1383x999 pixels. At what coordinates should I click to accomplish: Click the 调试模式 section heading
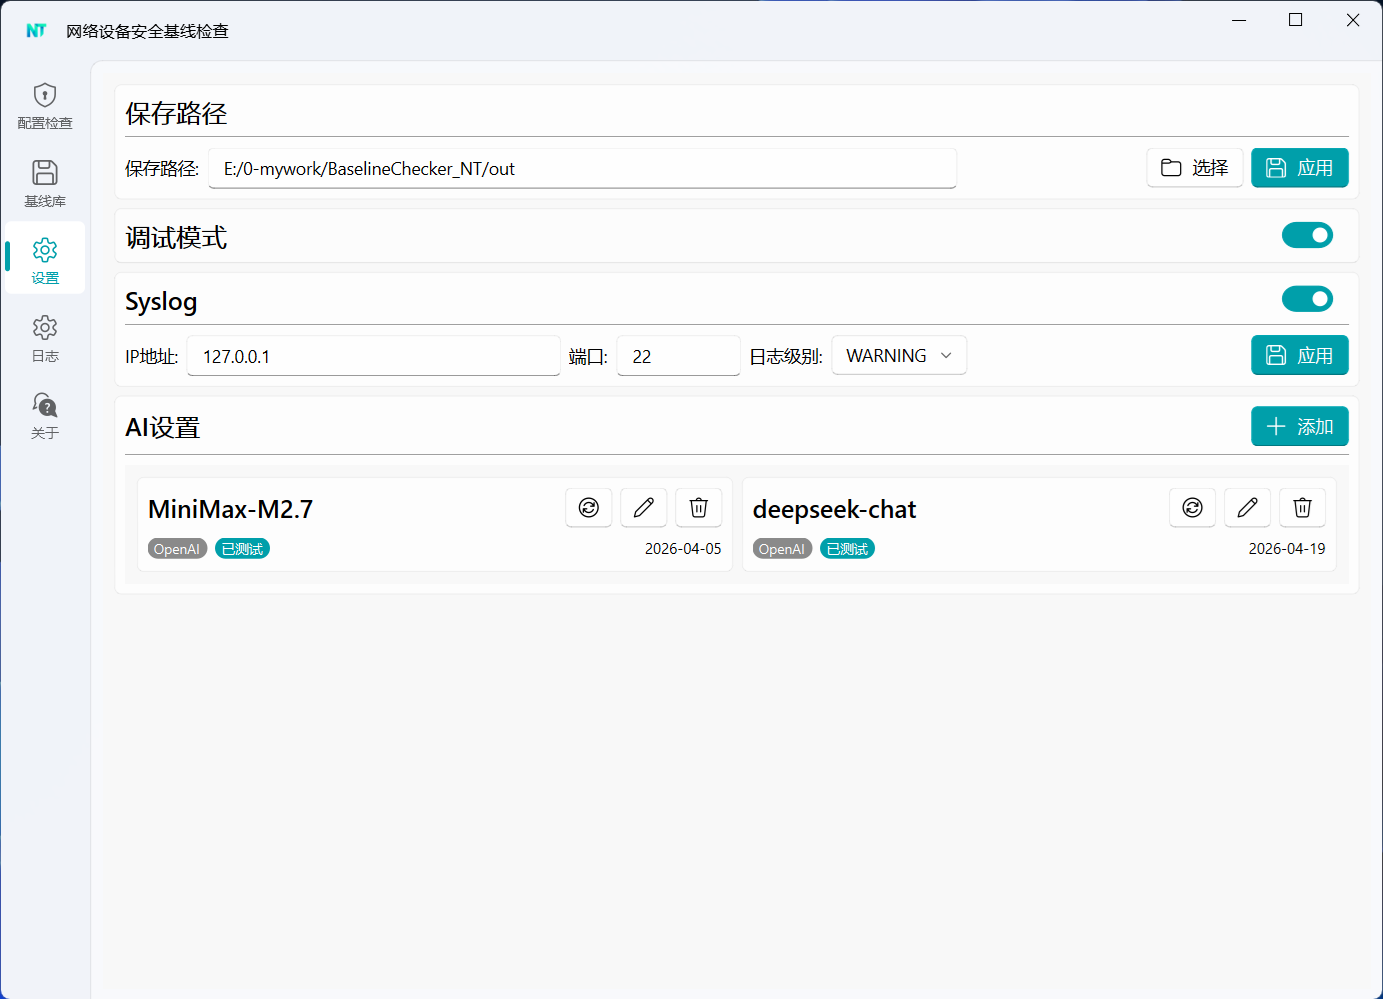click(x=176, y=238)
